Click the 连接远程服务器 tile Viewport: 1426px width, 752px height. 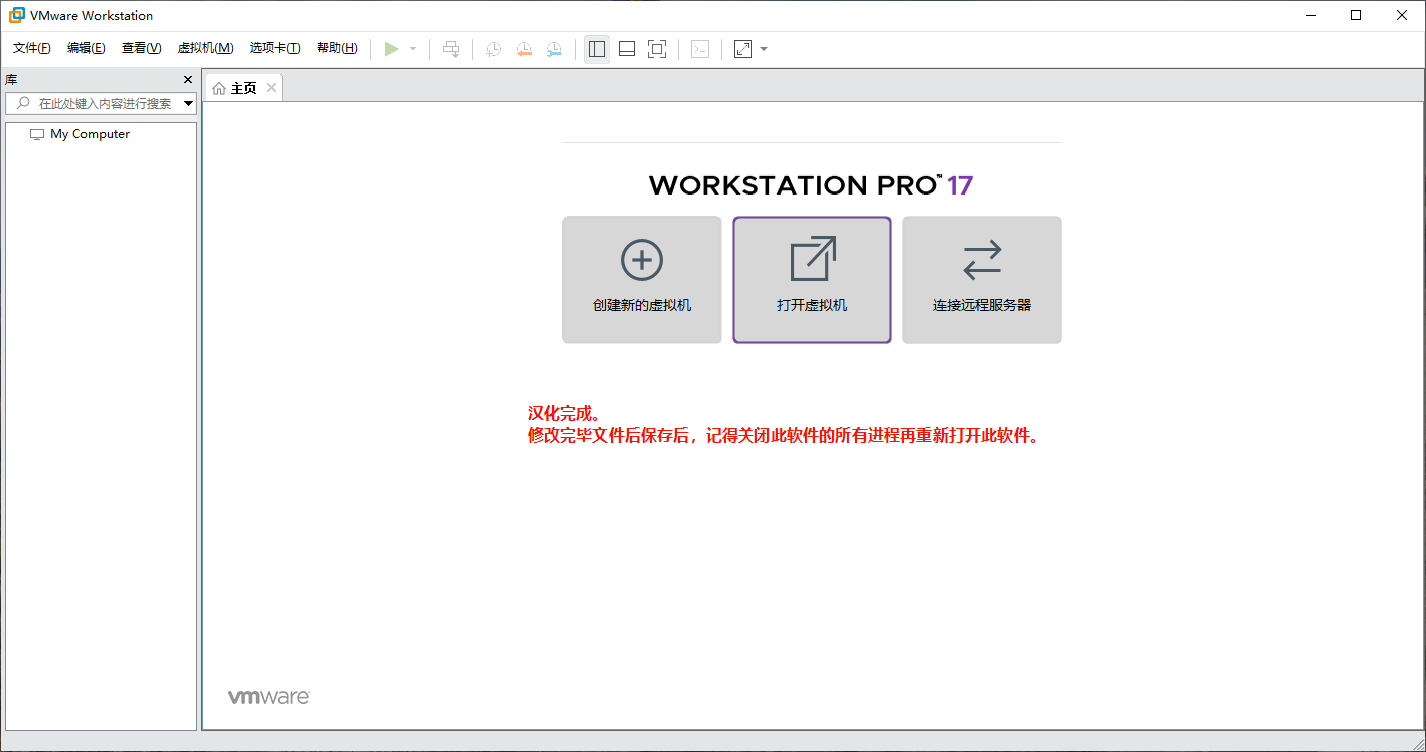pyautogui.click(x=982, y=280)
